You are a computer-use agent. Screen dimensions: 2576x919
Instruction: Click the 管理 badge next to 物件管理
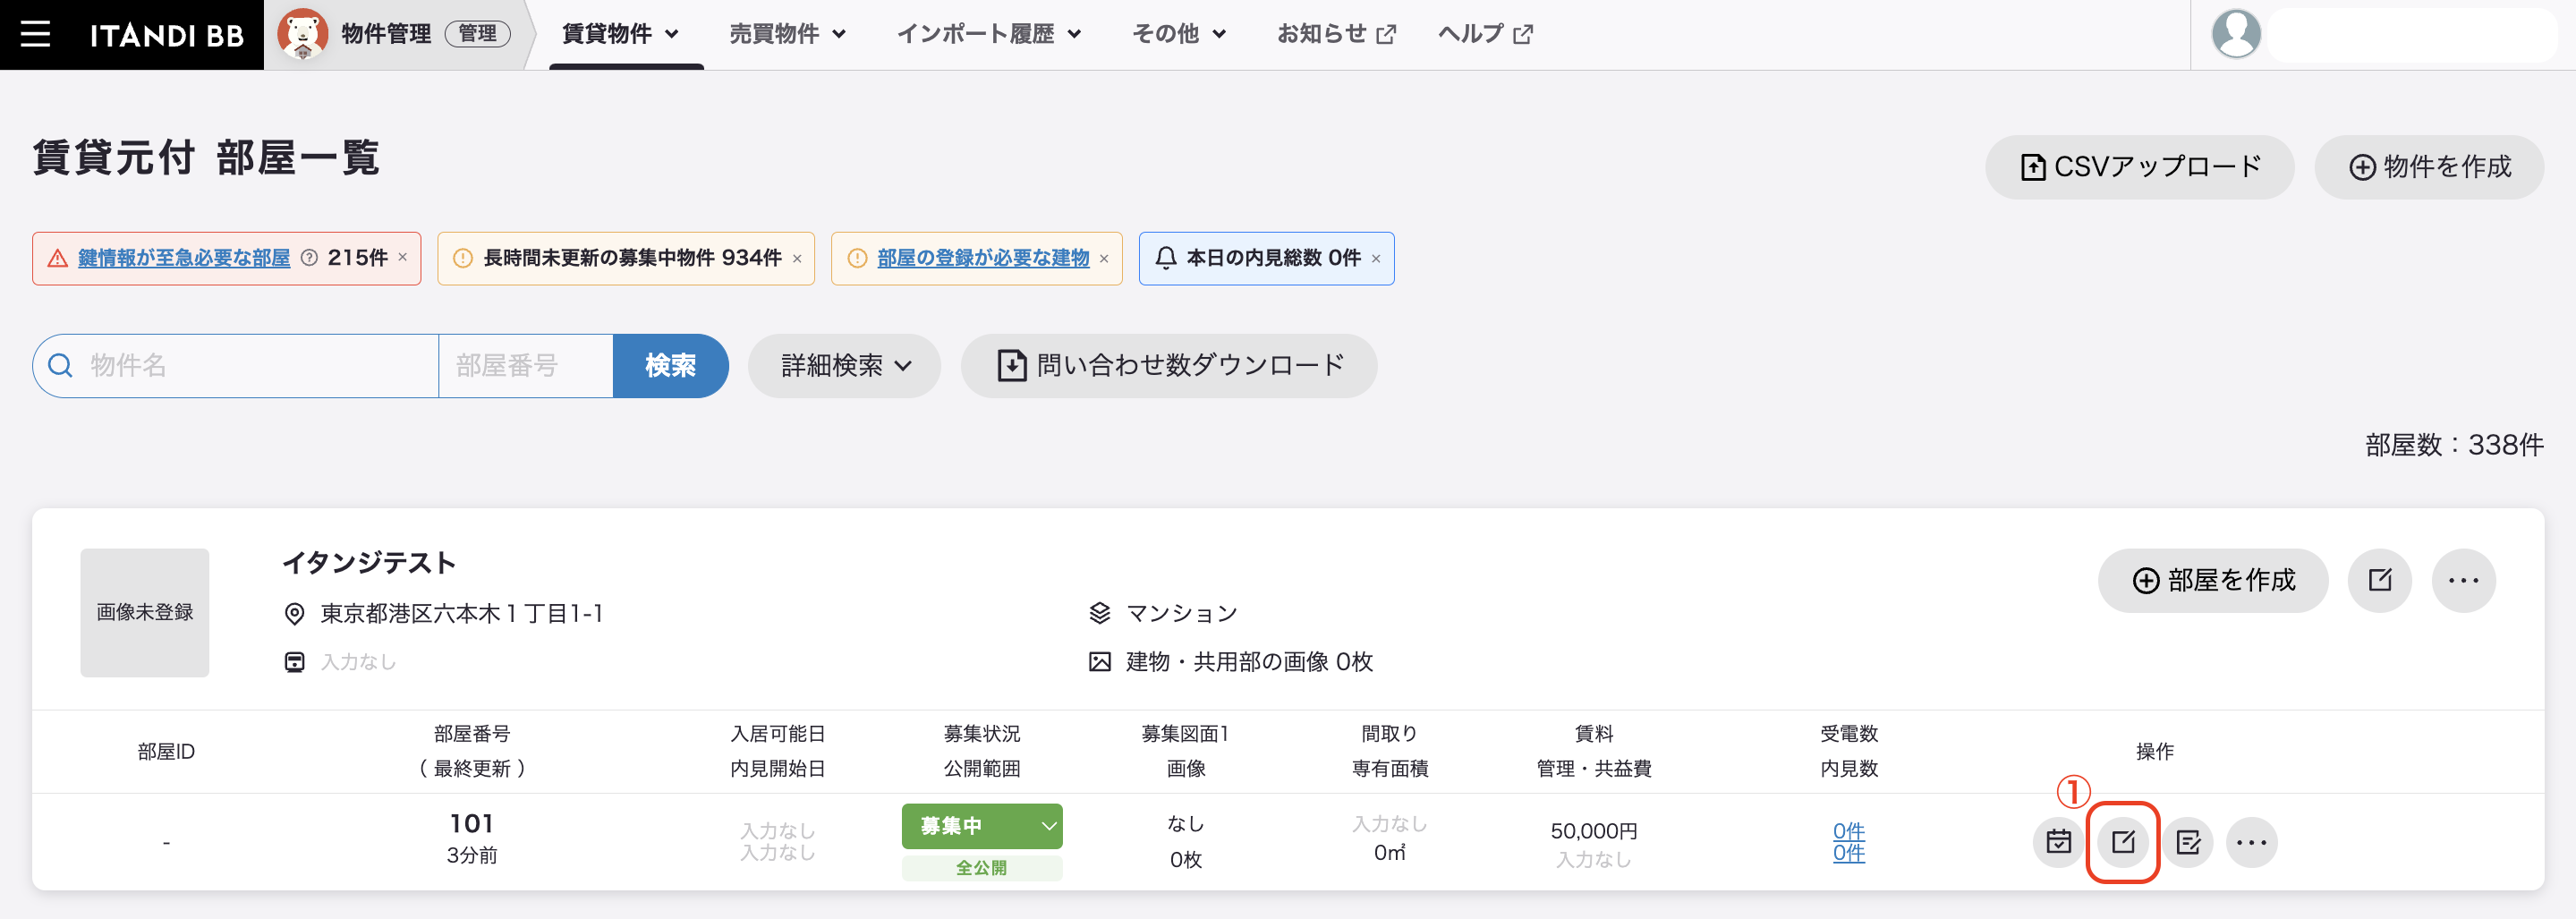click(477, 34)
